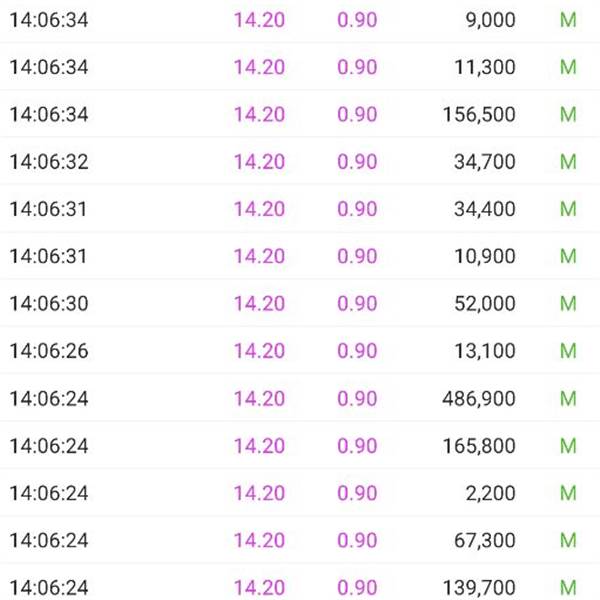Click the 0.90 change in the 14:06:26 row
This screenshot has width=600, height=600.
(x=357, y=351)
